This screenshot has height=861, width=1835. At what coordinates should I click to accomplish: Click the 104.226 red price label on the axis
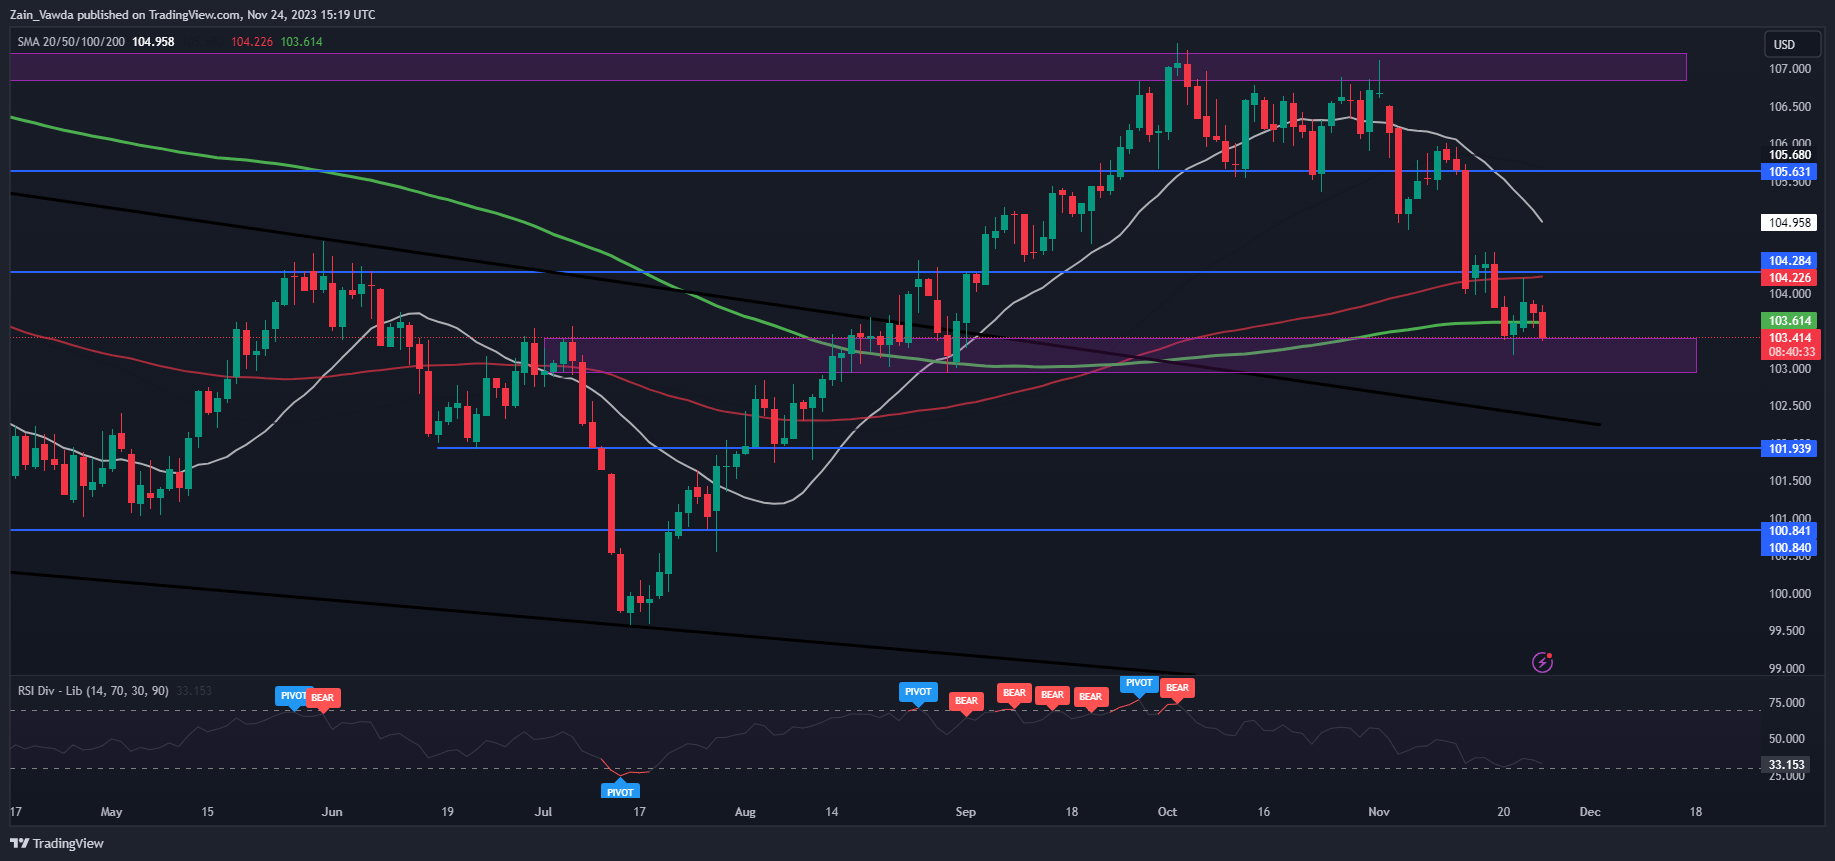(1789, 278)
